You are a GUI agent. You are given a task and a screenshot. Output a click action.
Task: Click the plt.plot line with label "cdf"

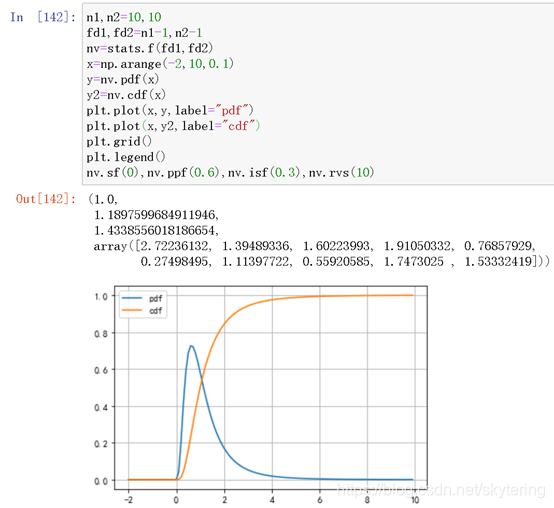click(173, 126)
